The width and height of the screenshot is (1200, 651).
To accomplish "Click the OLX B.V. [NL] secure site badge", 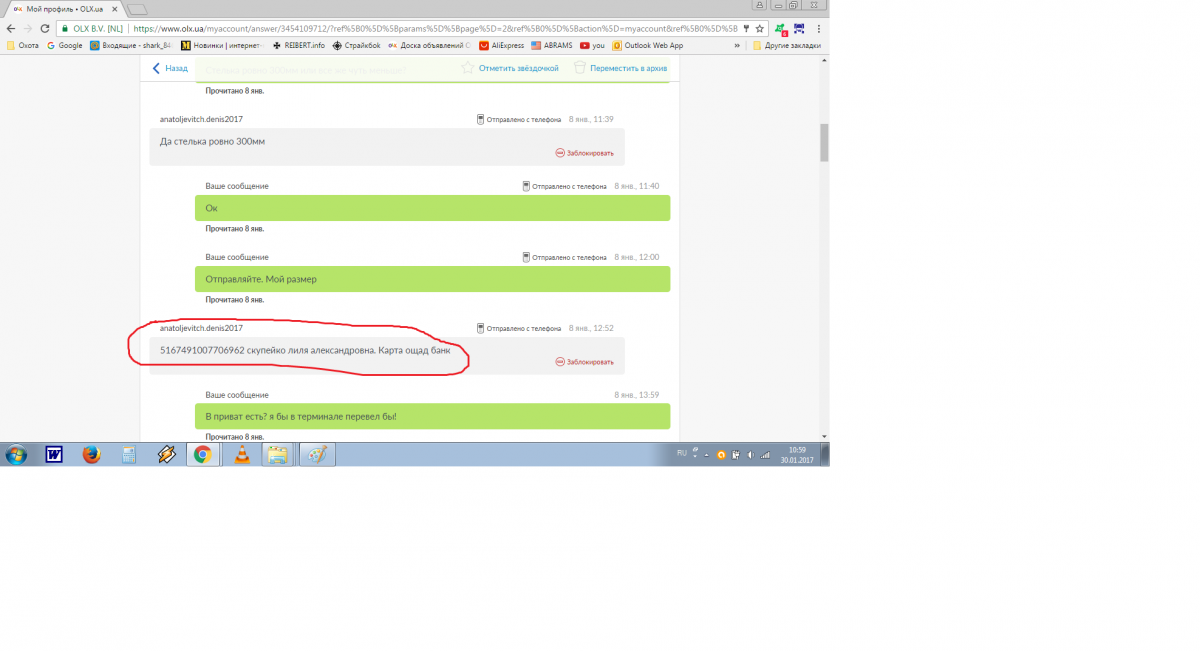I will pos(93,29).
